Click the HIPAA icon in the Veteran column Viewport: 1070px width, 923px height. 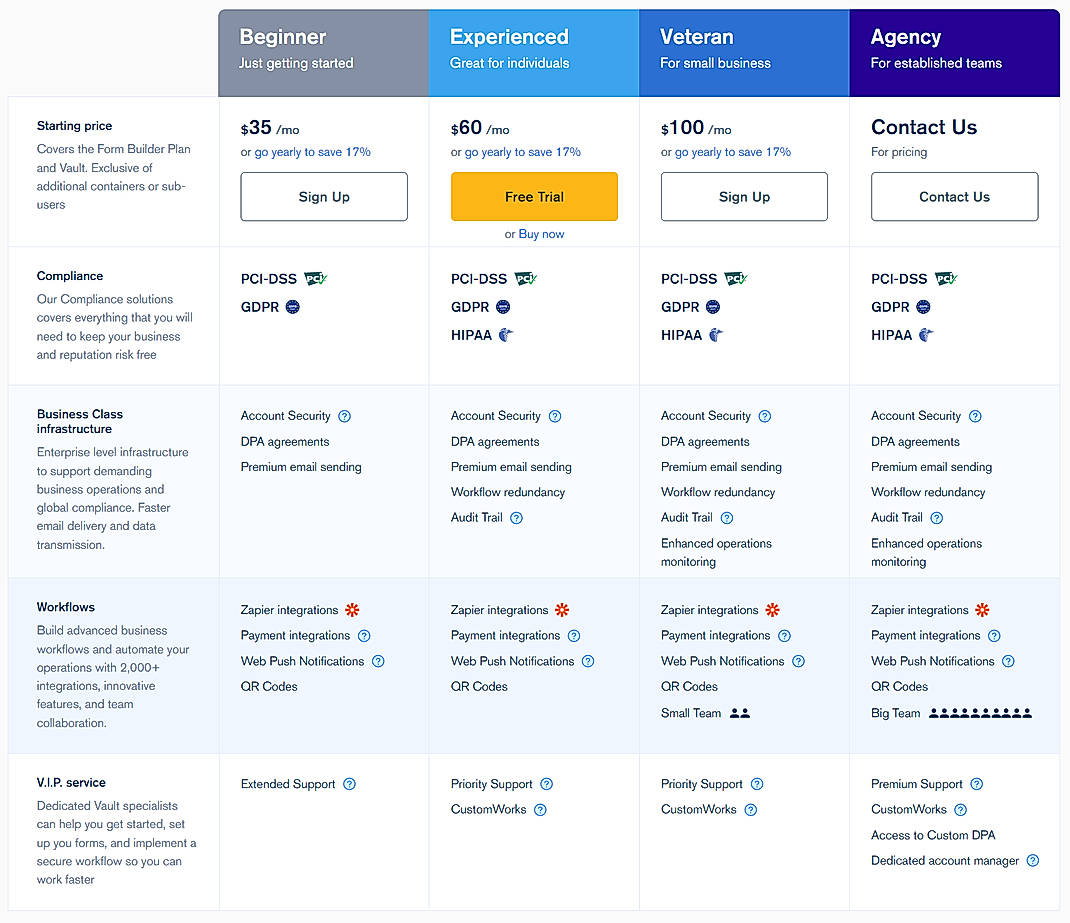click(x=716, y=335)
